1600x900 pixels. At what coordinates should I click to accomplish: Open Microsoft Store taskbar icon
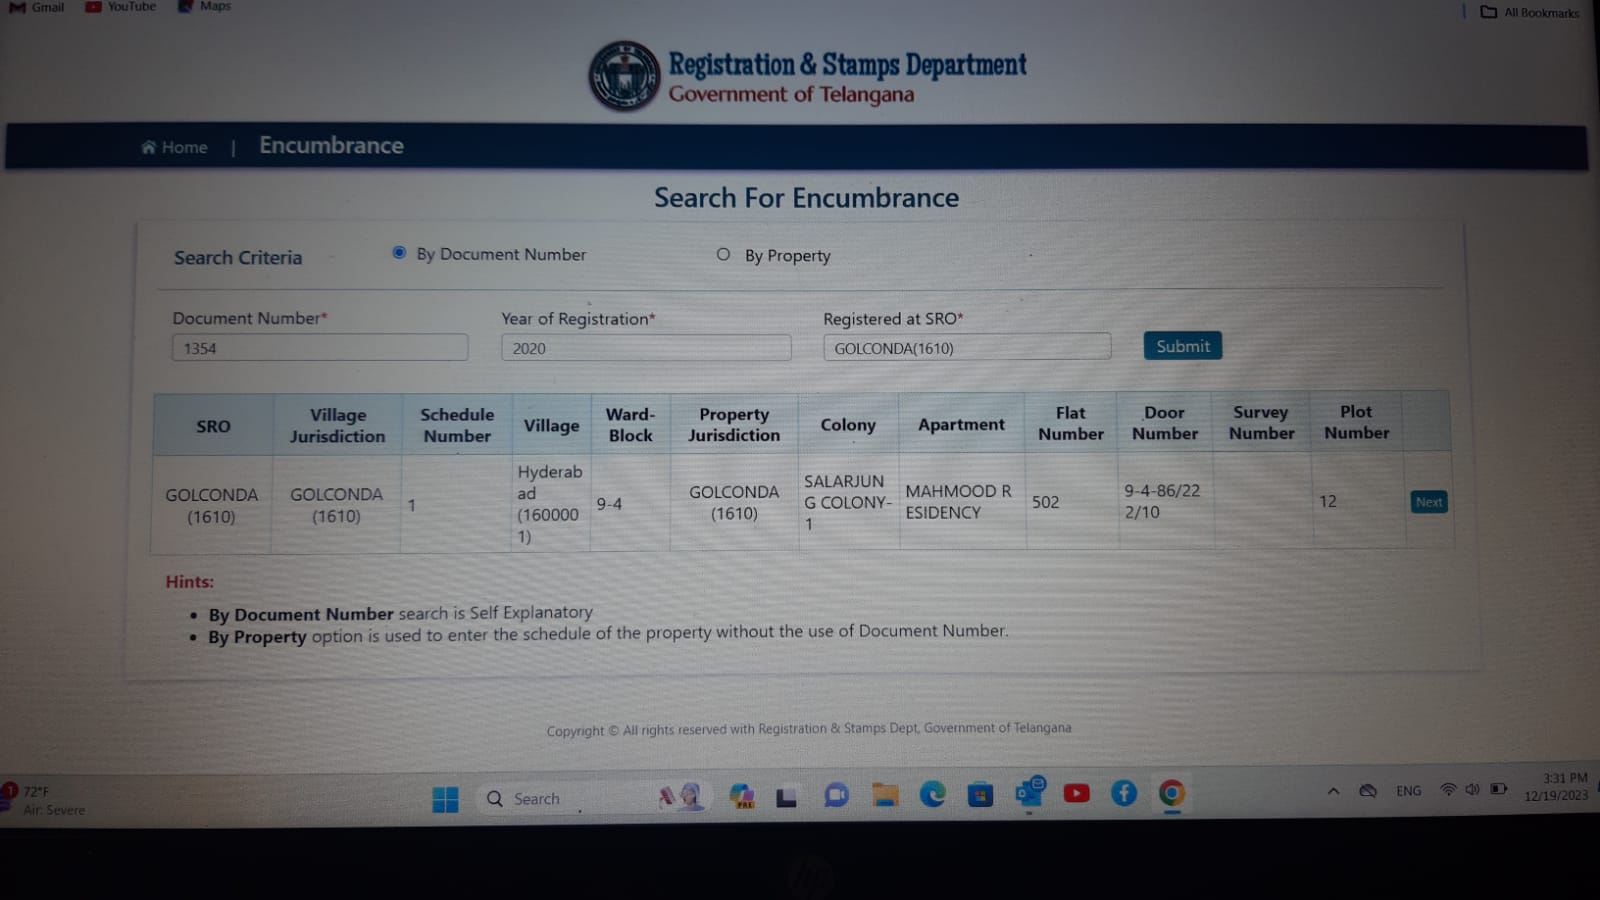(x=980, y=795)
